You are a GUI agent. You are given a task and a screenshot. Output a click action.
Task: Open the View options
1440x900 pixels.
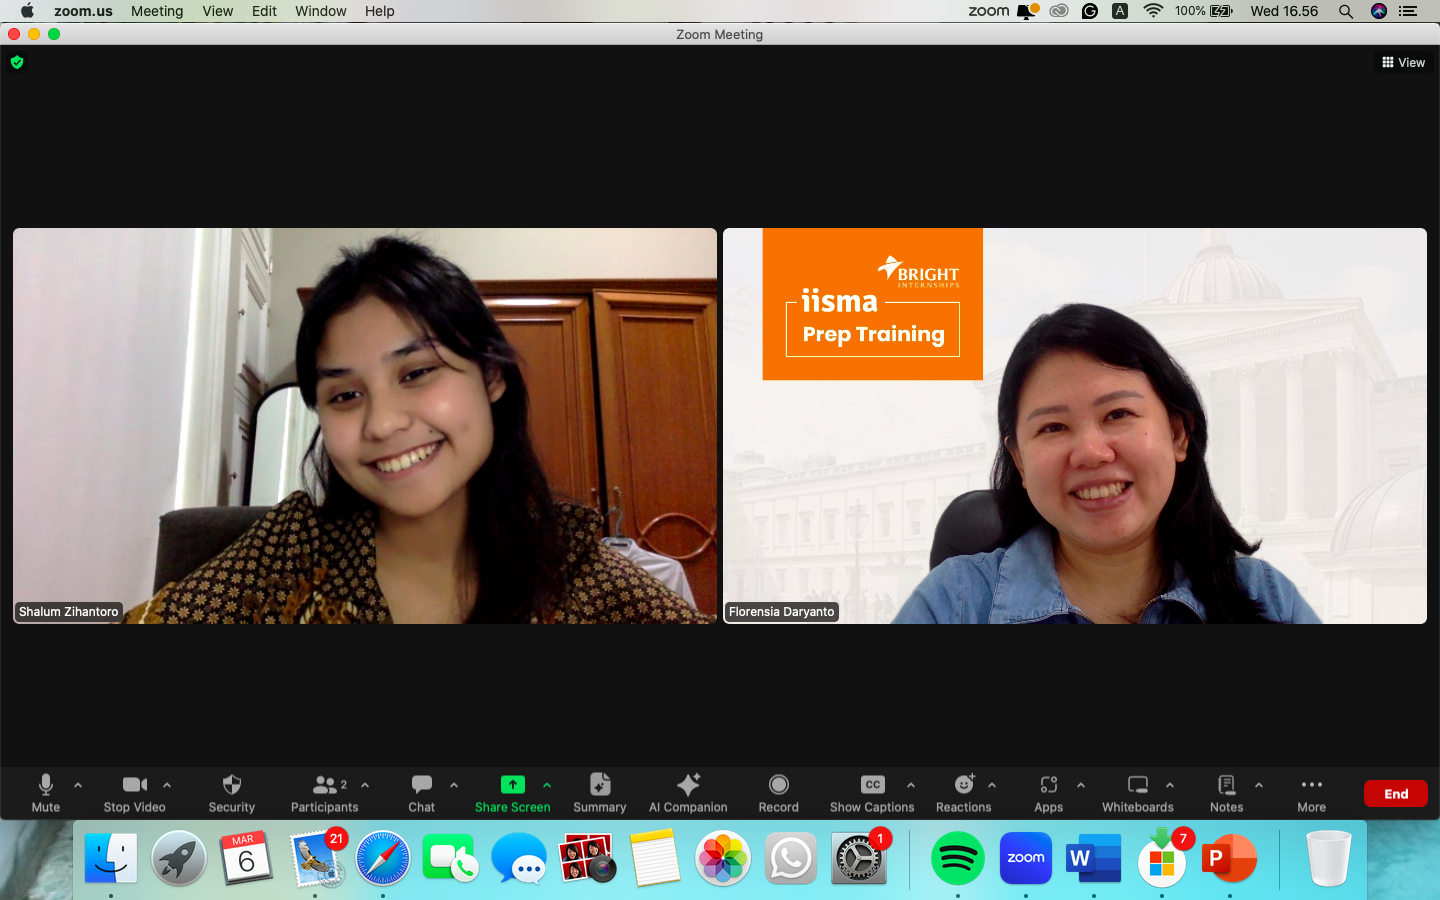(x=1402, y=62)
